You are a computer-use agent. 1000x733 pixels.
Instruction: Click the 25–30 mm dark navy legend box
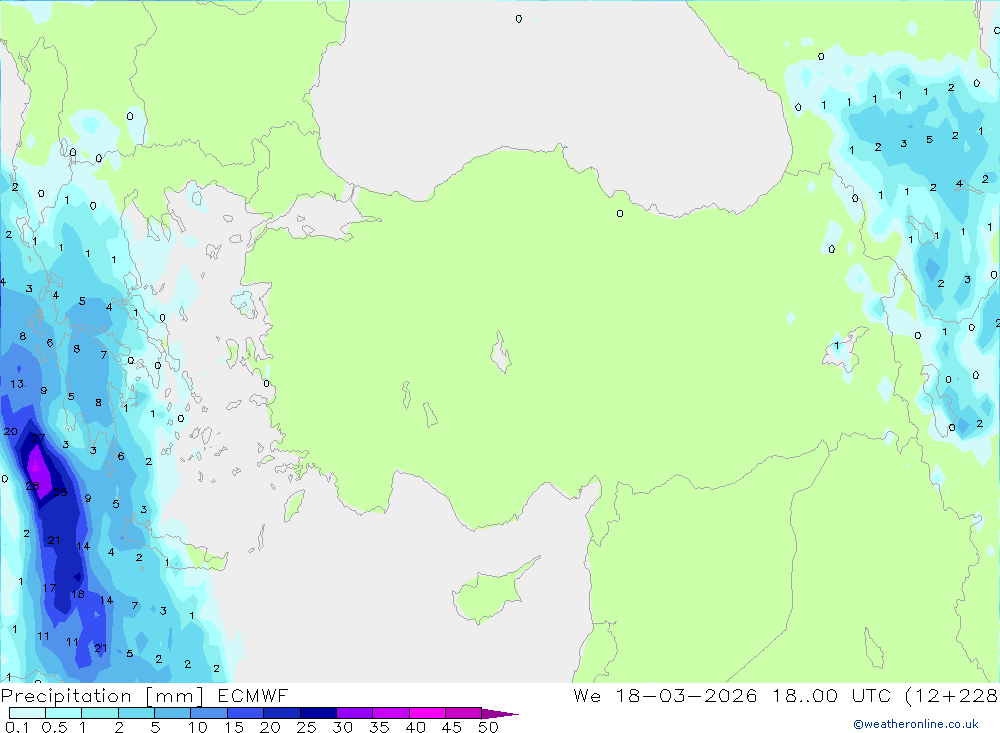(x=318, y=713)
